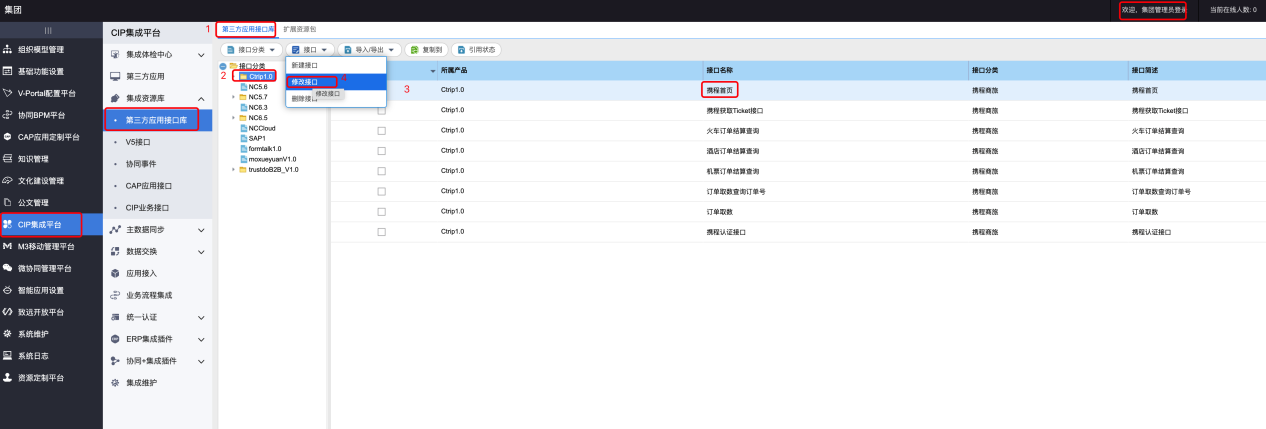The image size is (1266, 429).
Task: Click the 集成维护 icon
Action: pyautogui.click(x=115, y=383)
